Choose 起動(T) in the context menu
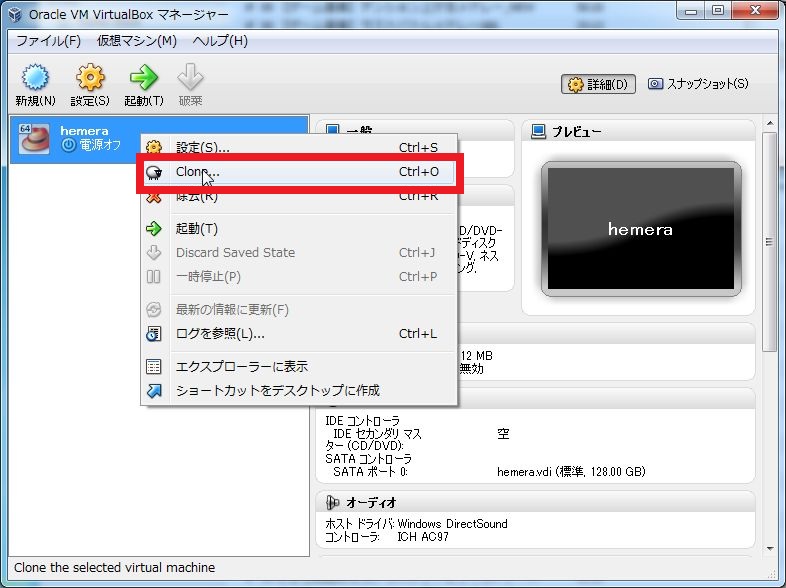 (x=299, y=229)
